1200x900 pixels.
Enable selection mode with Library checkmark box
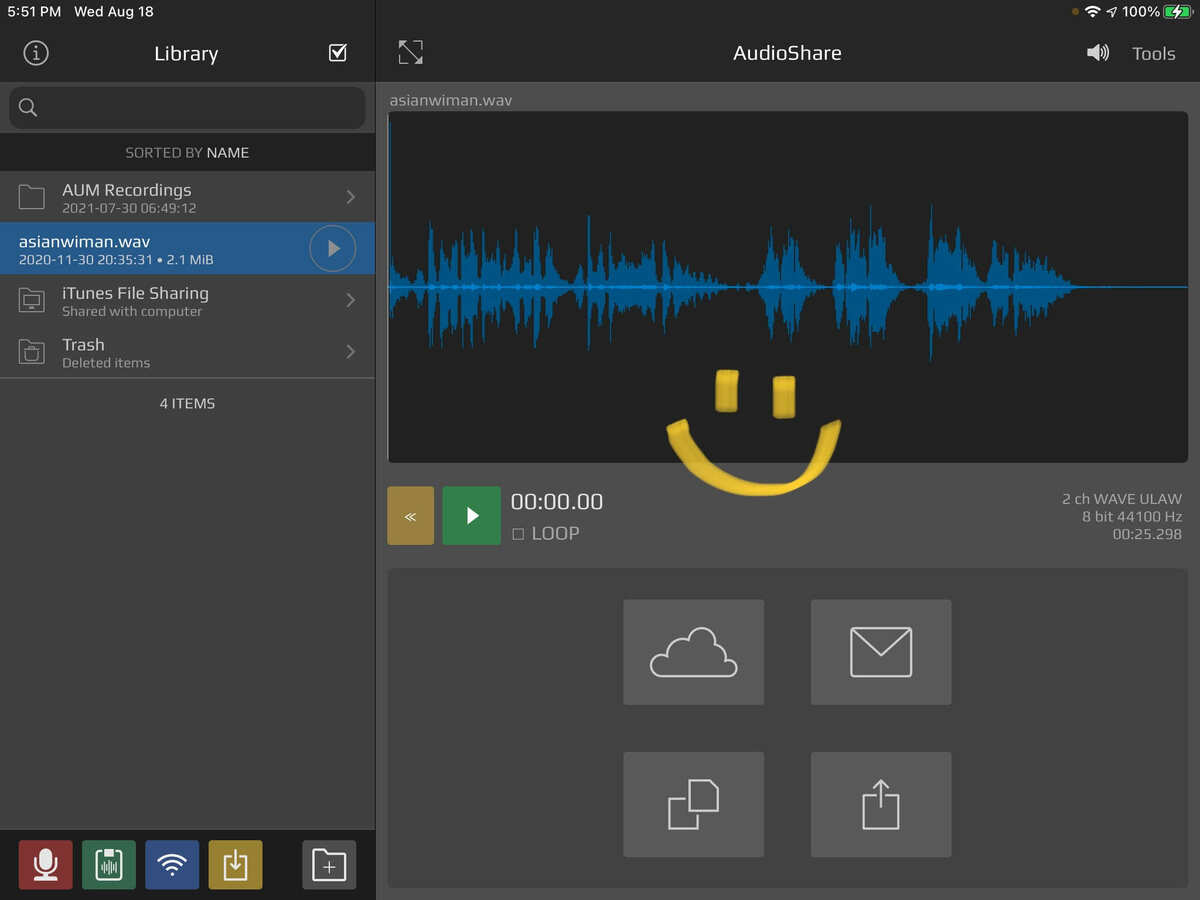(338, 53)
